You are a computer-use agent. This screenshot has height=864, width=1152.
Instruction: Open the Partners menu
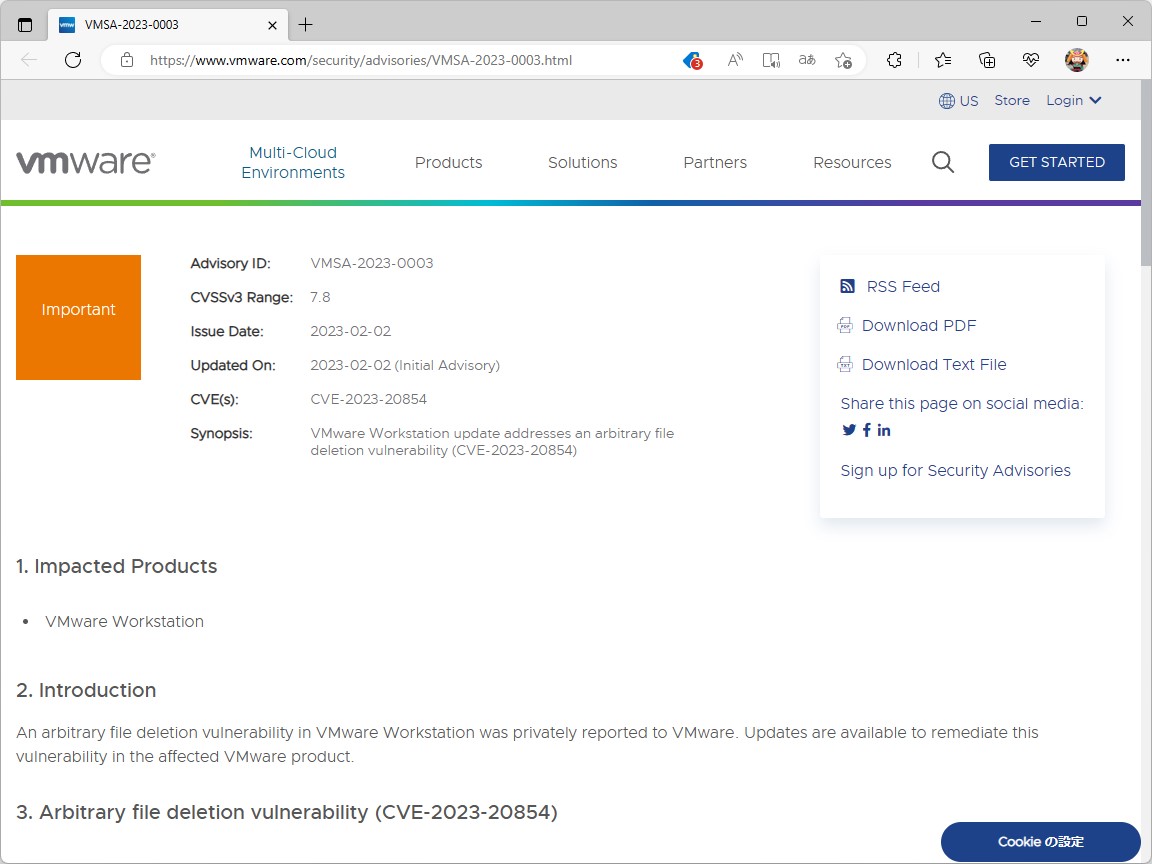point(715,162)
